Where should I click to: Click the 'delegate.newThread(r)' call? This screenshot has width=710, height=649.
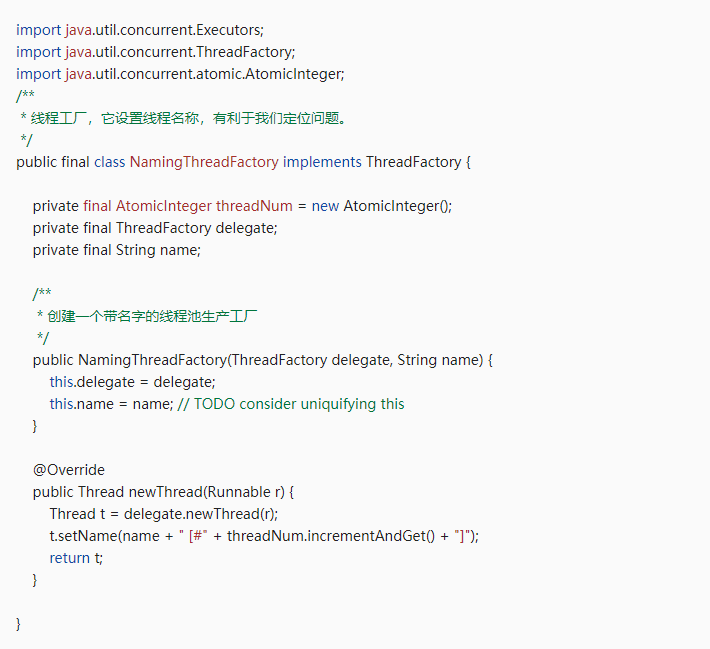pos(200,514)
